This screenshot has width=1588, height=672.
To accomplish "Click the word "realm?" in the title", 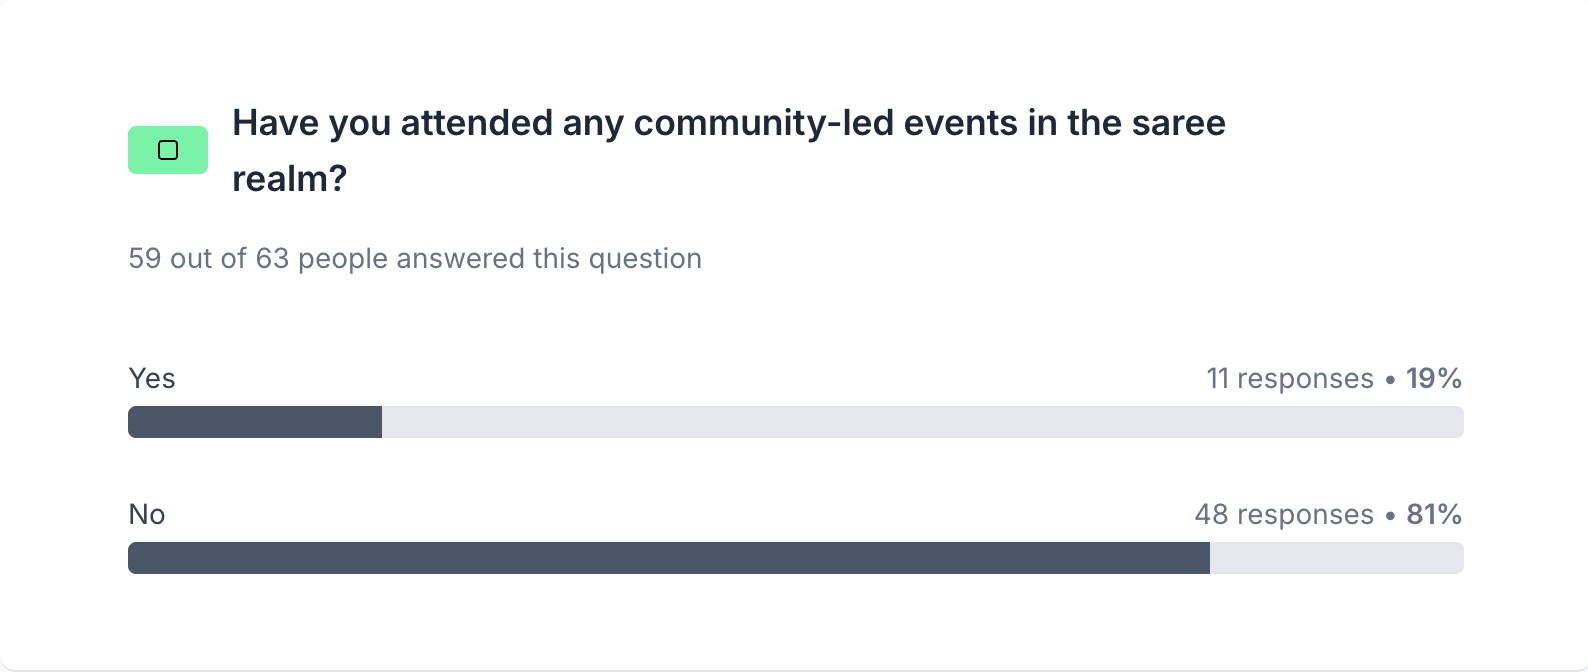I will [289, 179].
